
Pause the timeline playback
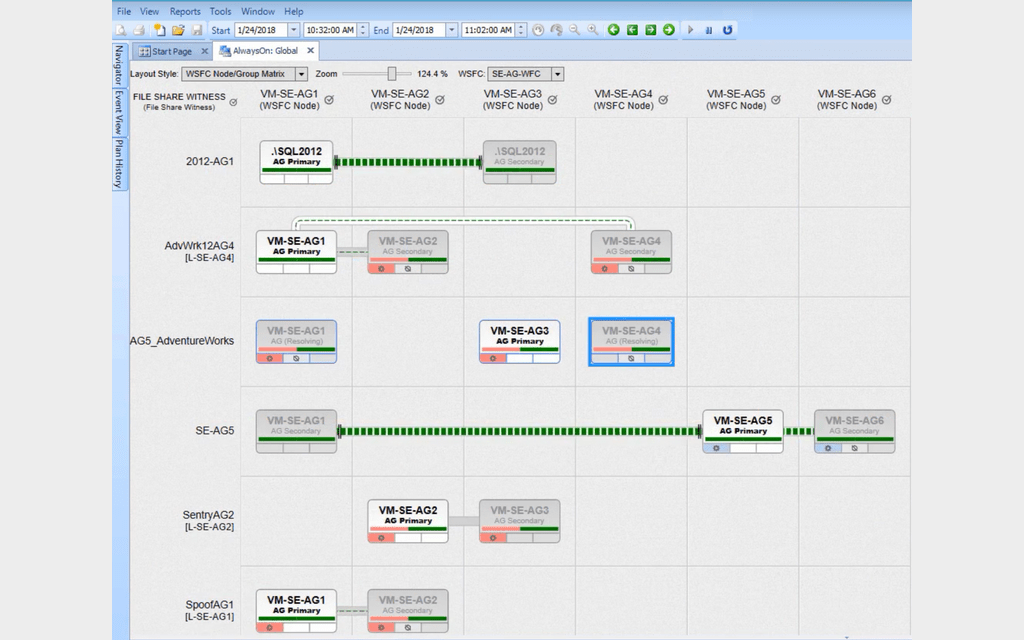point(709,30)
